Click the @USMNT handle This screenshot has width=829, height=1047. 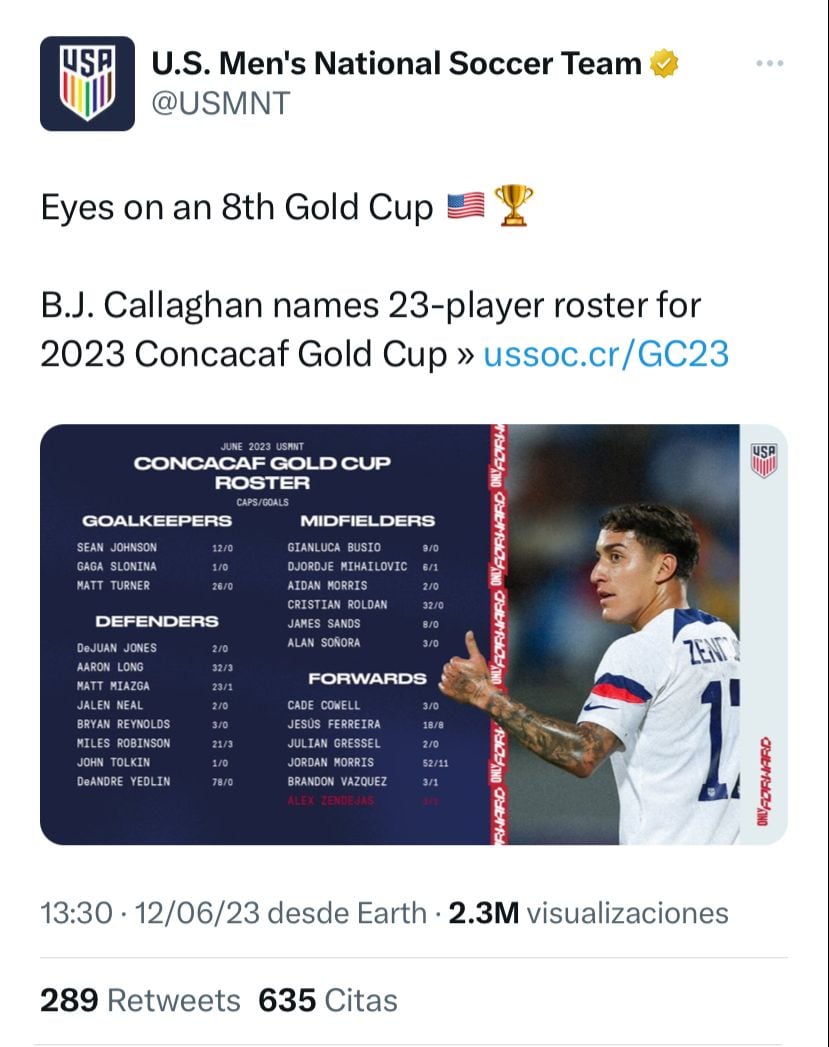pyautogui.click(x=216, y=100)
